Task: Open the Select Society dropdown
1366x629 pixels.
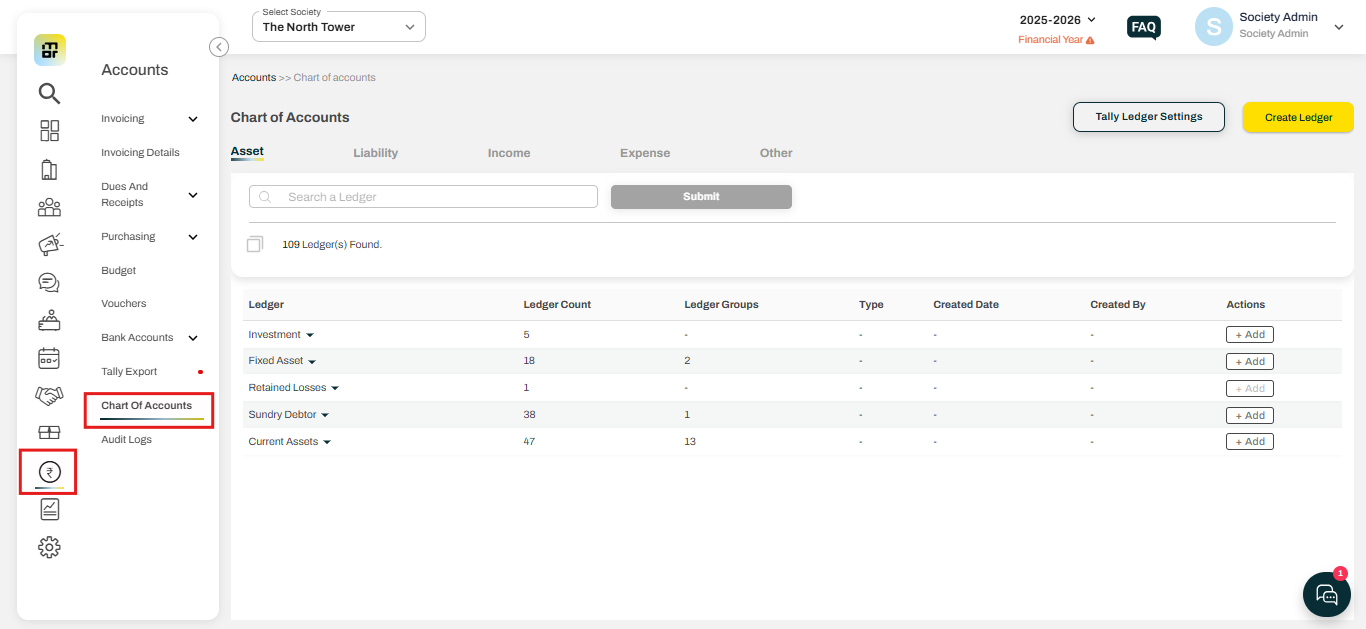Action: click(x=339, y=27)
